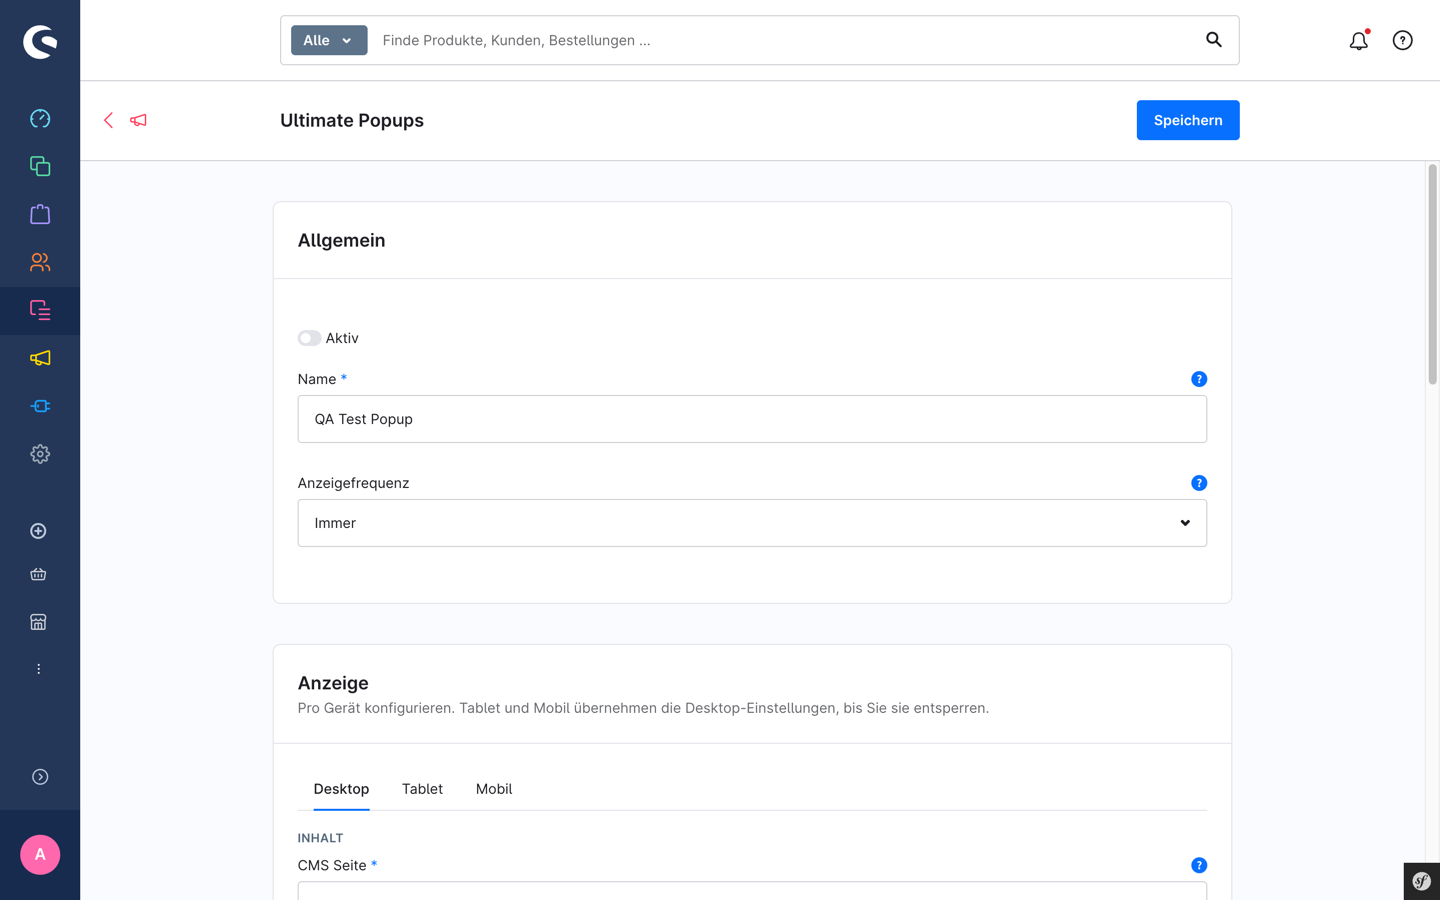Open the Shopware logo home link
1440x900 pixels.
(x=40, y=41)
